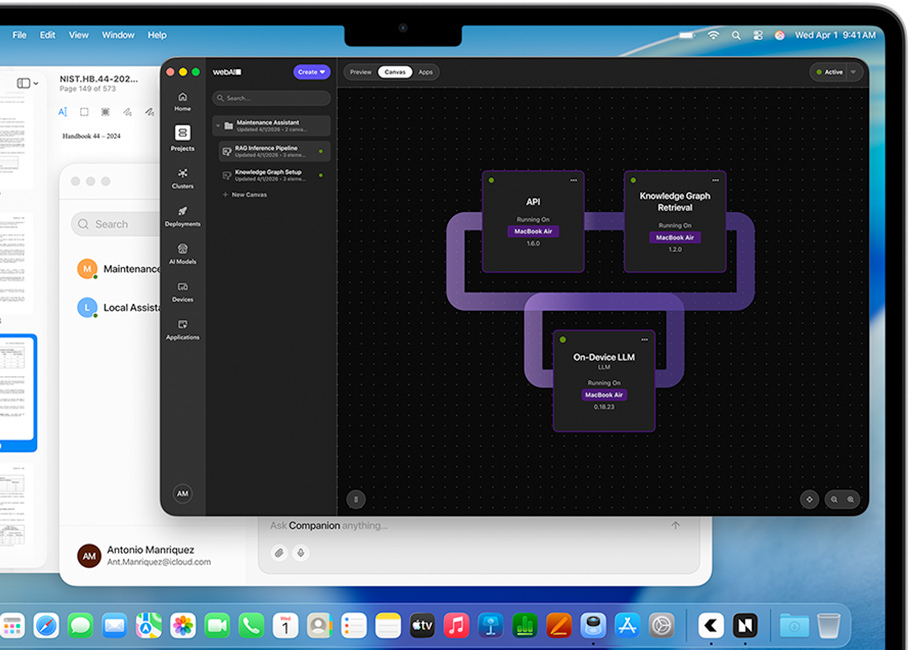The width and height of the screenshot is (912, 650).
Task: Open the Home section in sidebar
Action: pyautogui.click(x=182, y=101)
